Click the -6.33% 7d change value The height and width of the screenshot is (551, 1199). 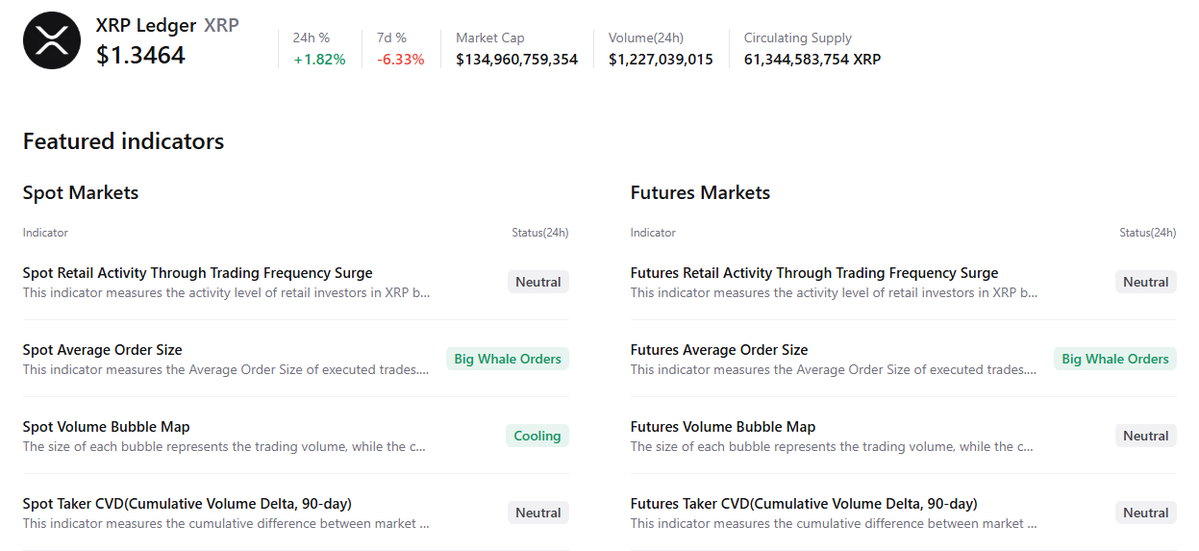coord(401,60)
